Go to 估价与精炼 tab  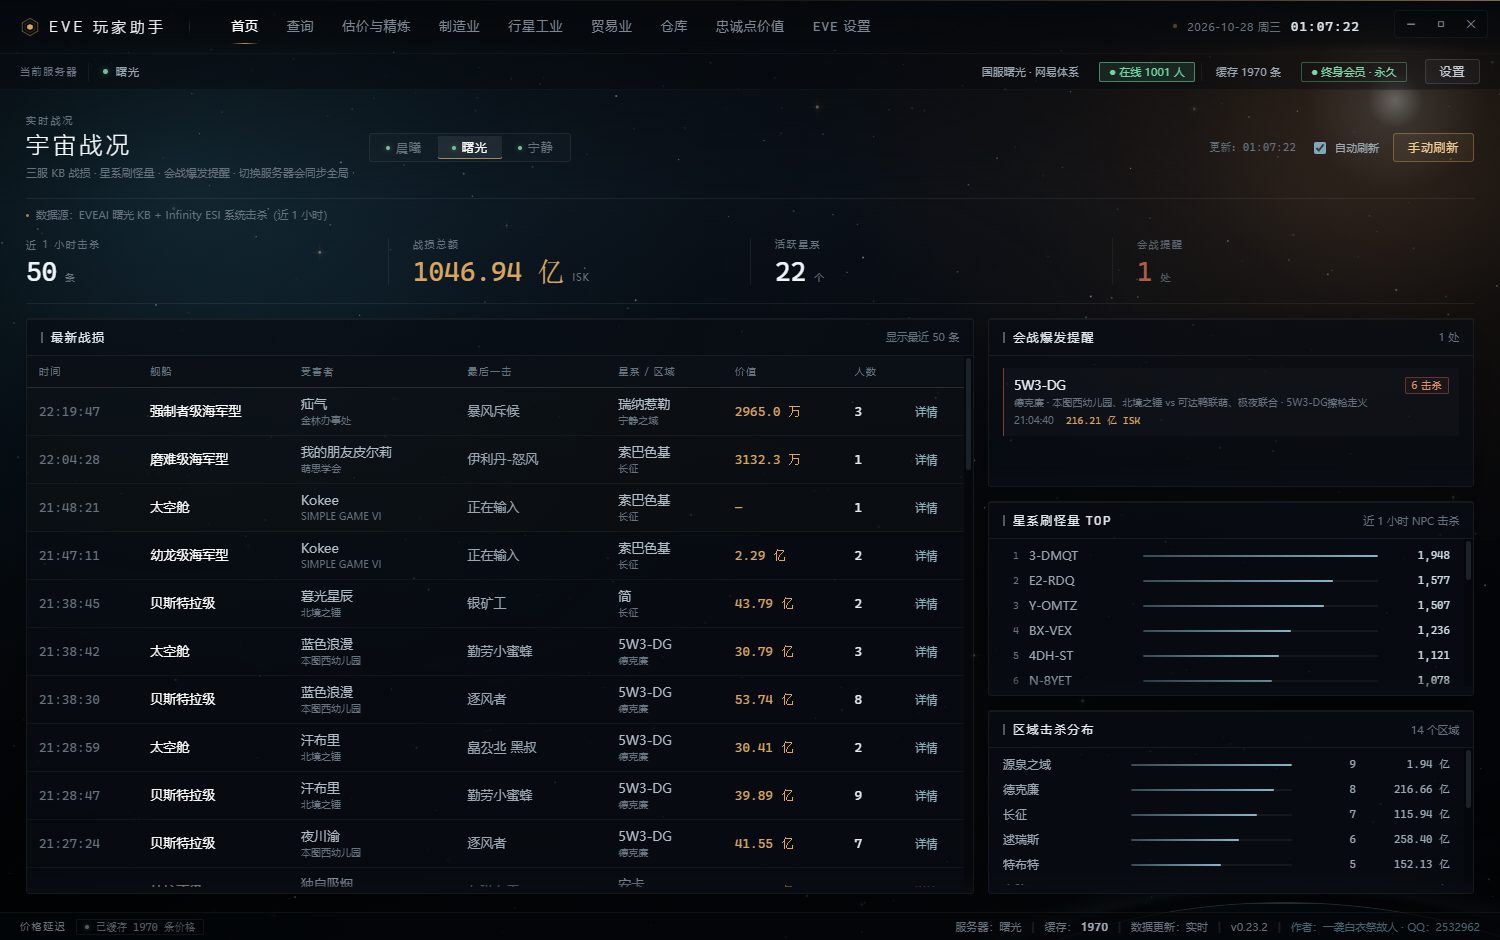point(376,27)
